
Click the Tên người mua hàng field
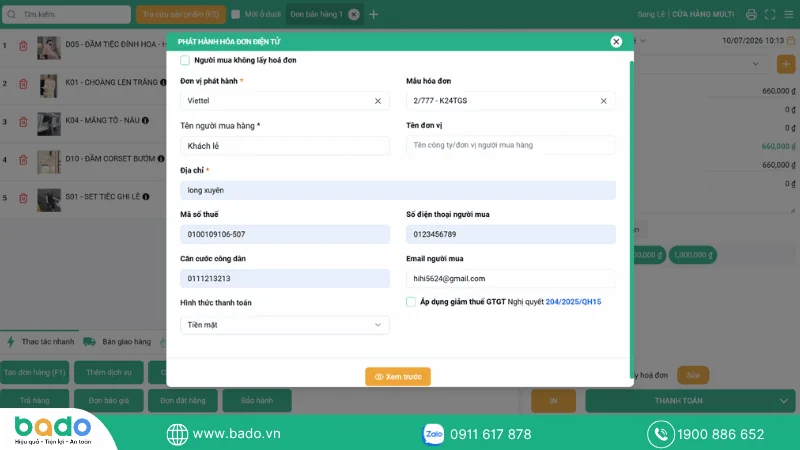coord(285,146)
